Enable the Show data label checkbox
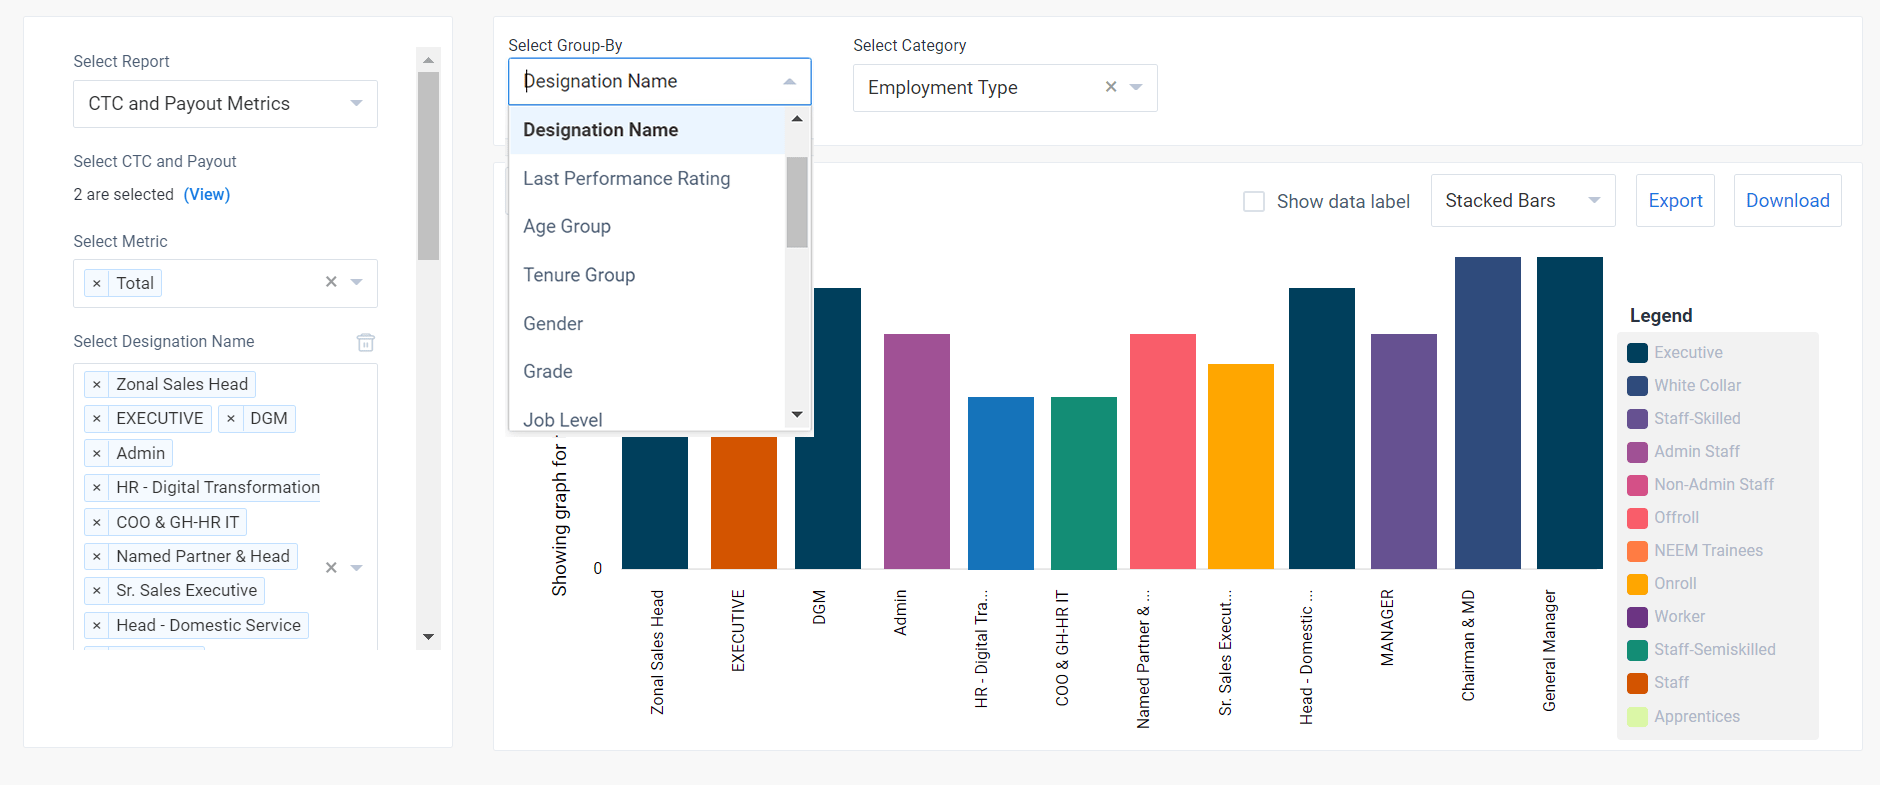This screenshot has height=785, width=1880. (1253, 202)
